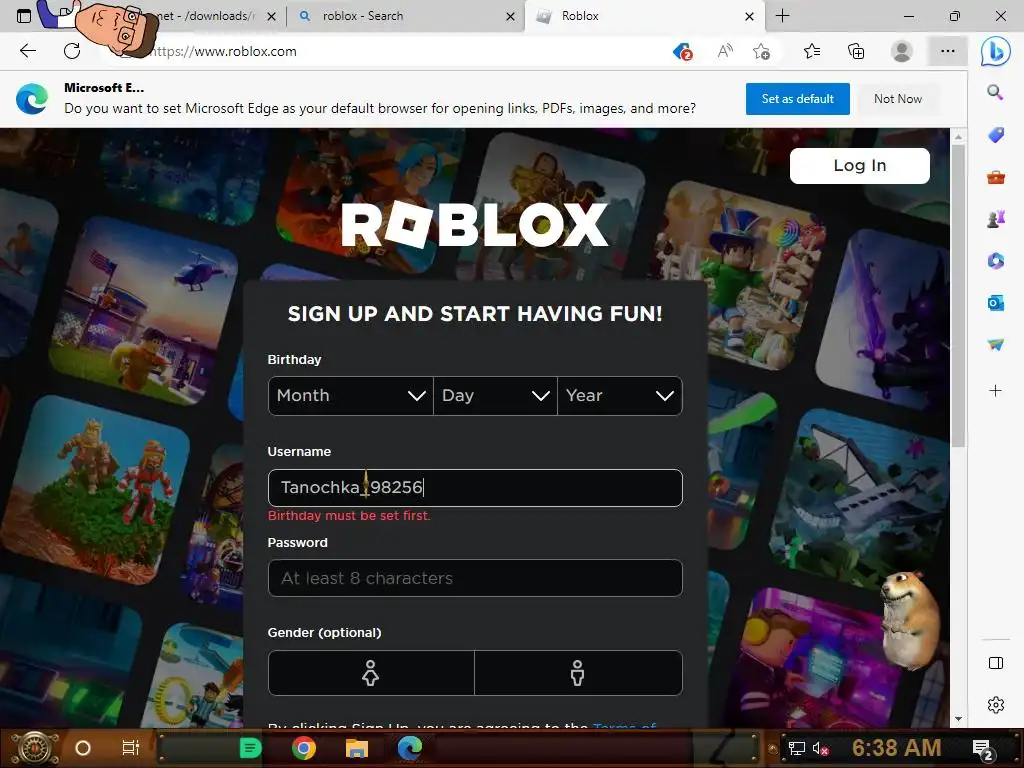Open Edge Settings and more menu
The height and width of the screenshot is (768, 1024).
click(x=948, y=51)
